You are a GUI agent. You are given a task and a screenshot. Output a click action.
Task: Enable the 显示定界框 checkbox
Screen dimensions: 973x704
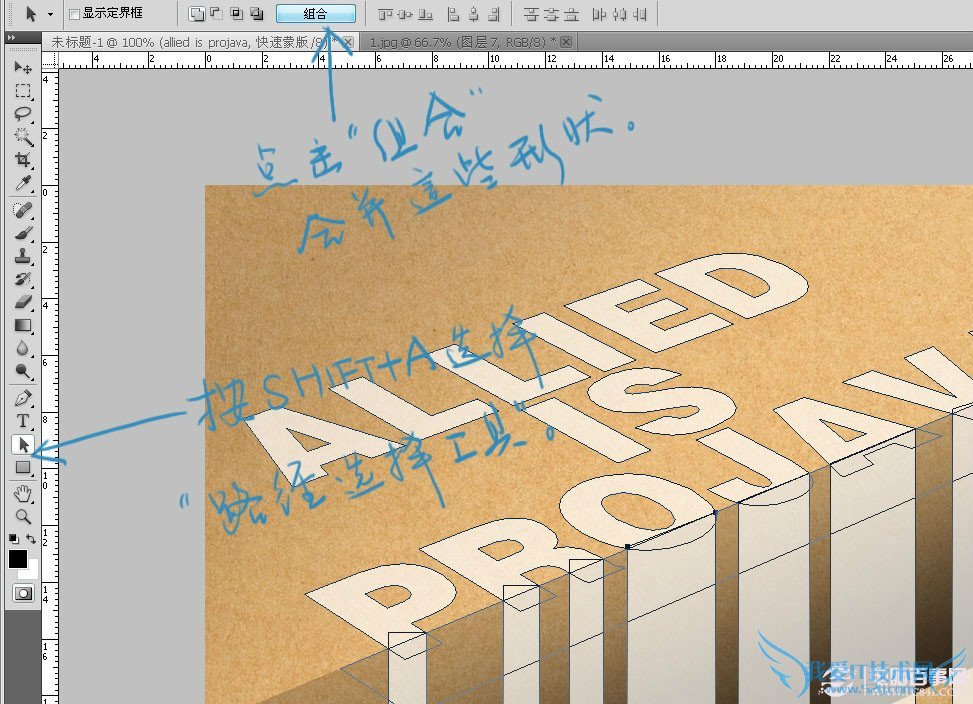coord(74,14)
